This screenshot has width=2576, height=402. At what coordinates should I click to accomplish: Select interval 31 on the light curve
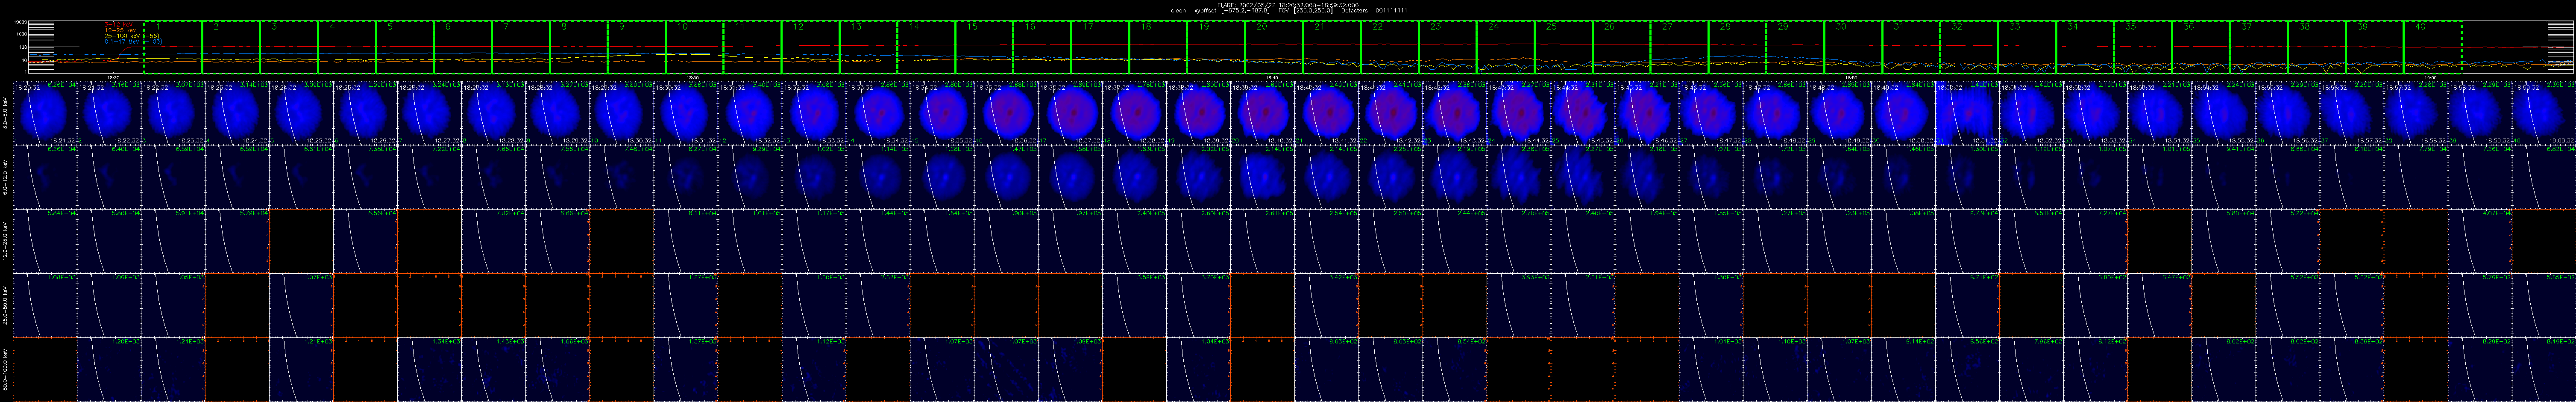coord(1910,47)
